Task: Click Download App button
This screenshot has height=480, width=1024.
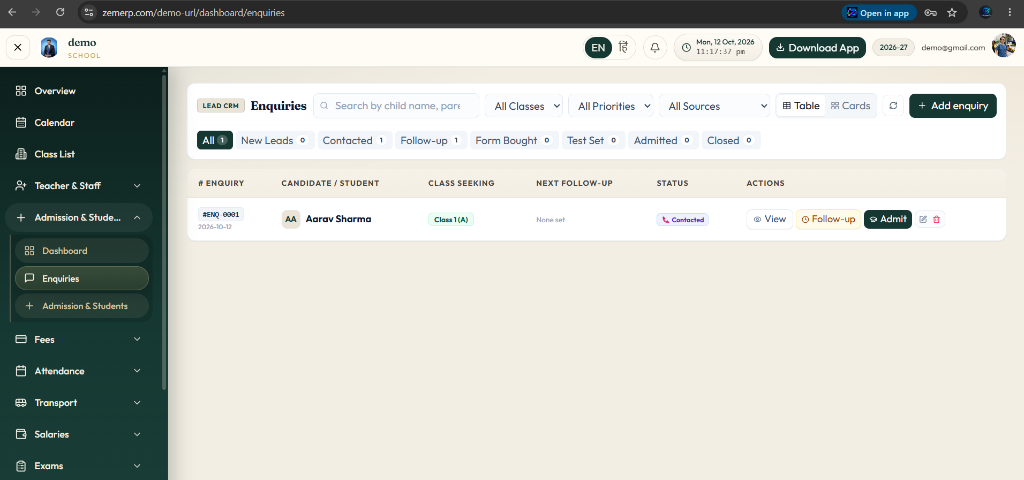Action: pyautogui.click(x=818, y=48)
